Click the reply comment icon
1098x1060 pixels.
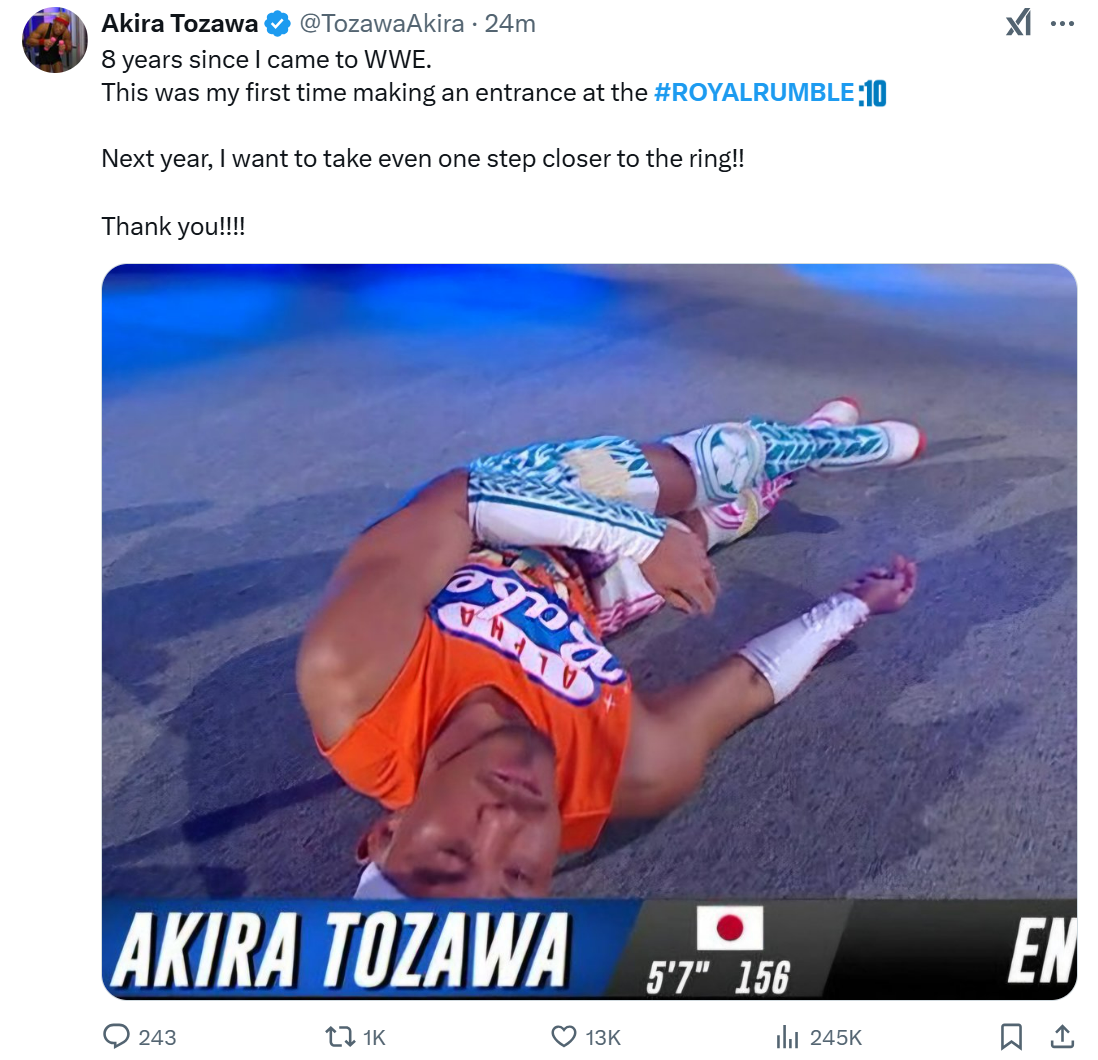(x=116, y=1036)
